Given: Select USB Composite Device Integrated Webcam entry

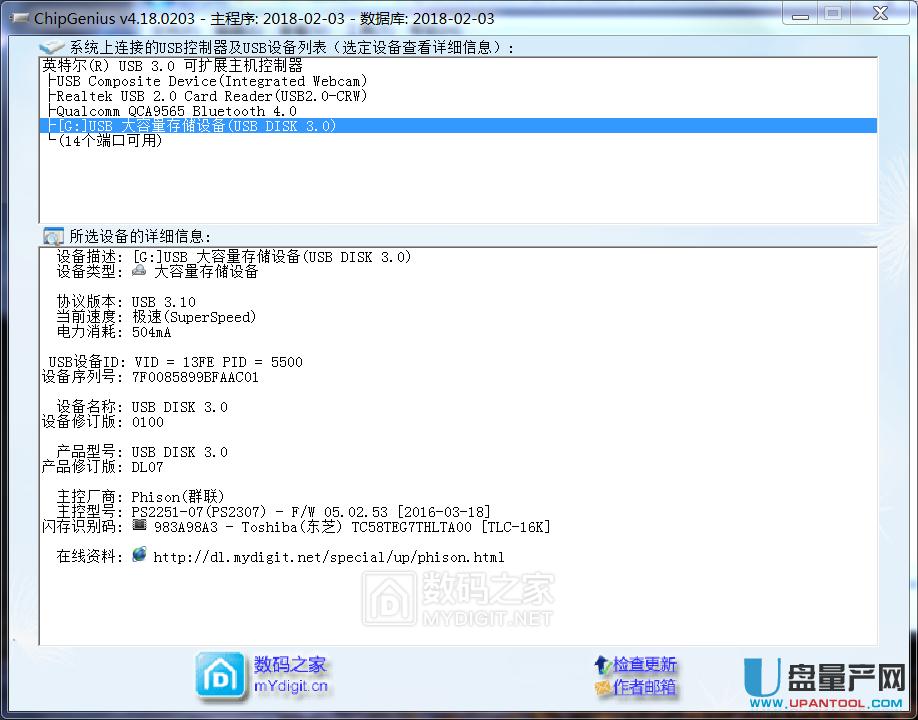Looking at the screenshot, I should (212, 81).
